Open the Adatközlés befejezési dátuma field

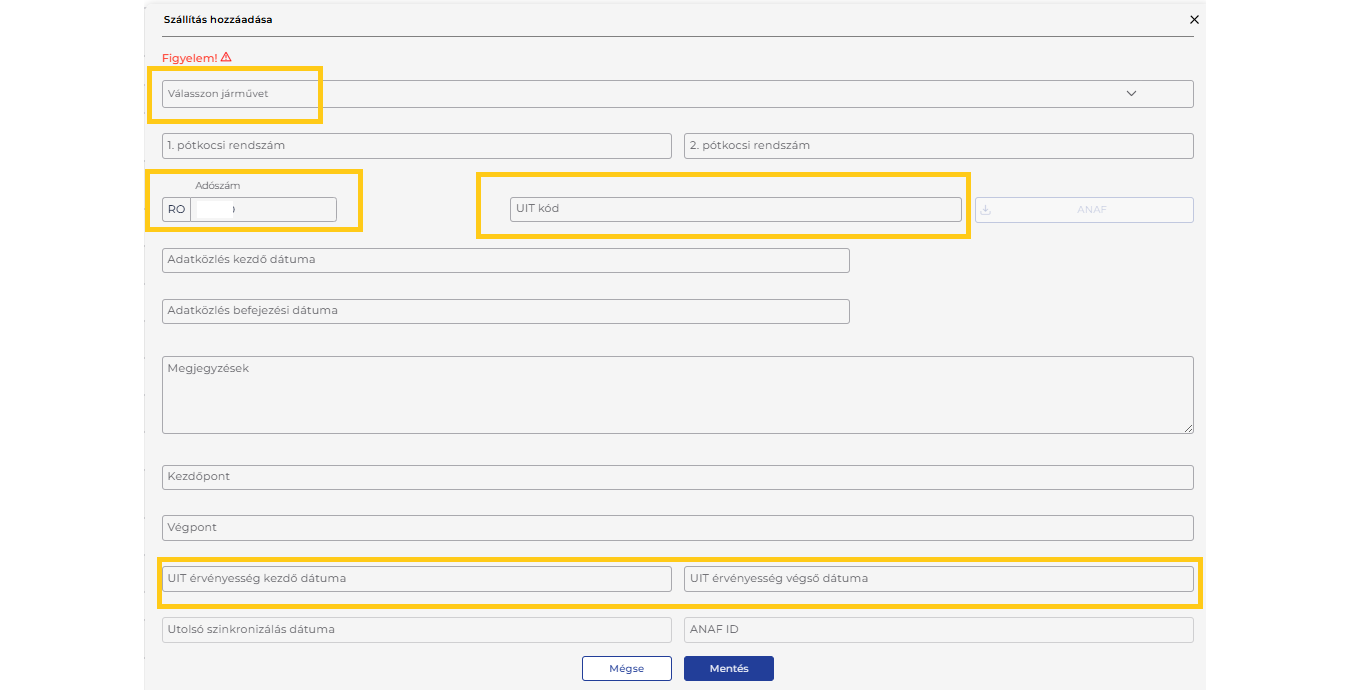click(x=505, y=311)
